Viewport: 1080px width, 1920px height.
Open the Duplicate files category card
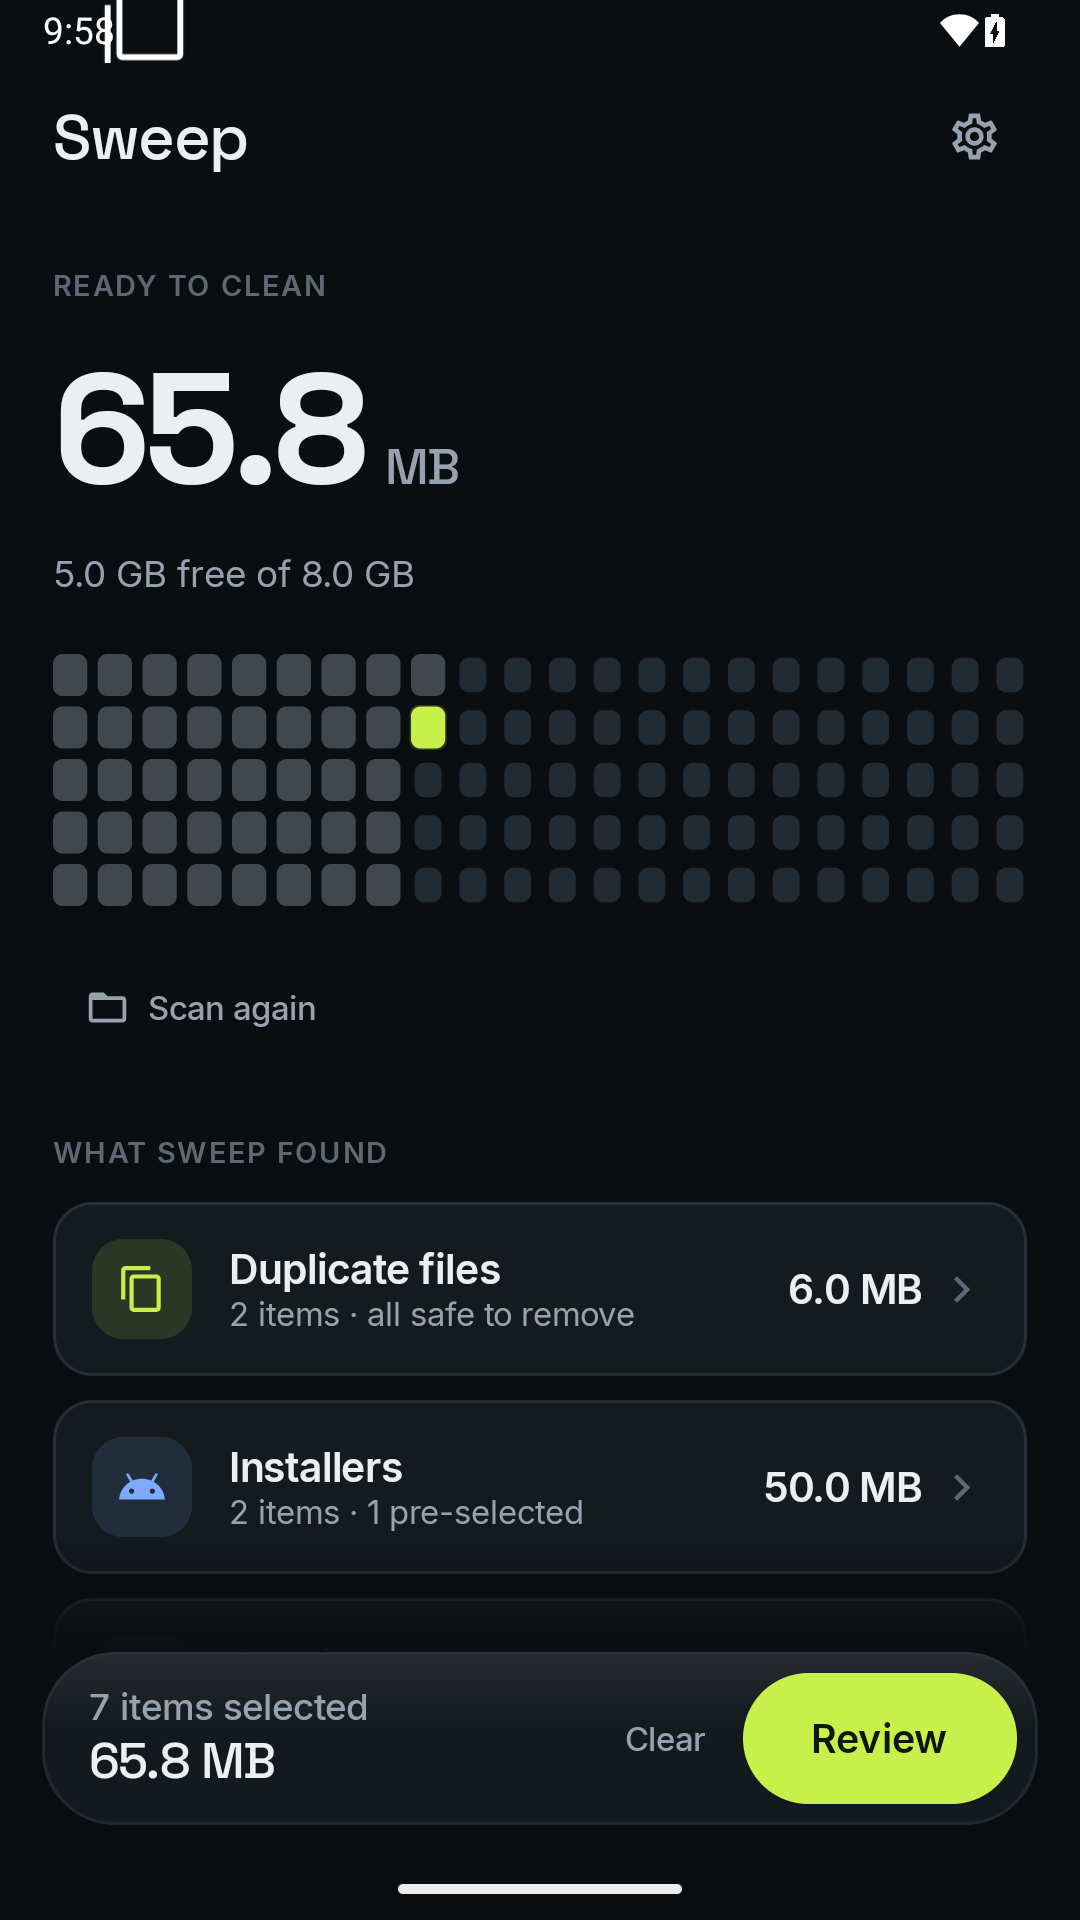(540, 1289)
